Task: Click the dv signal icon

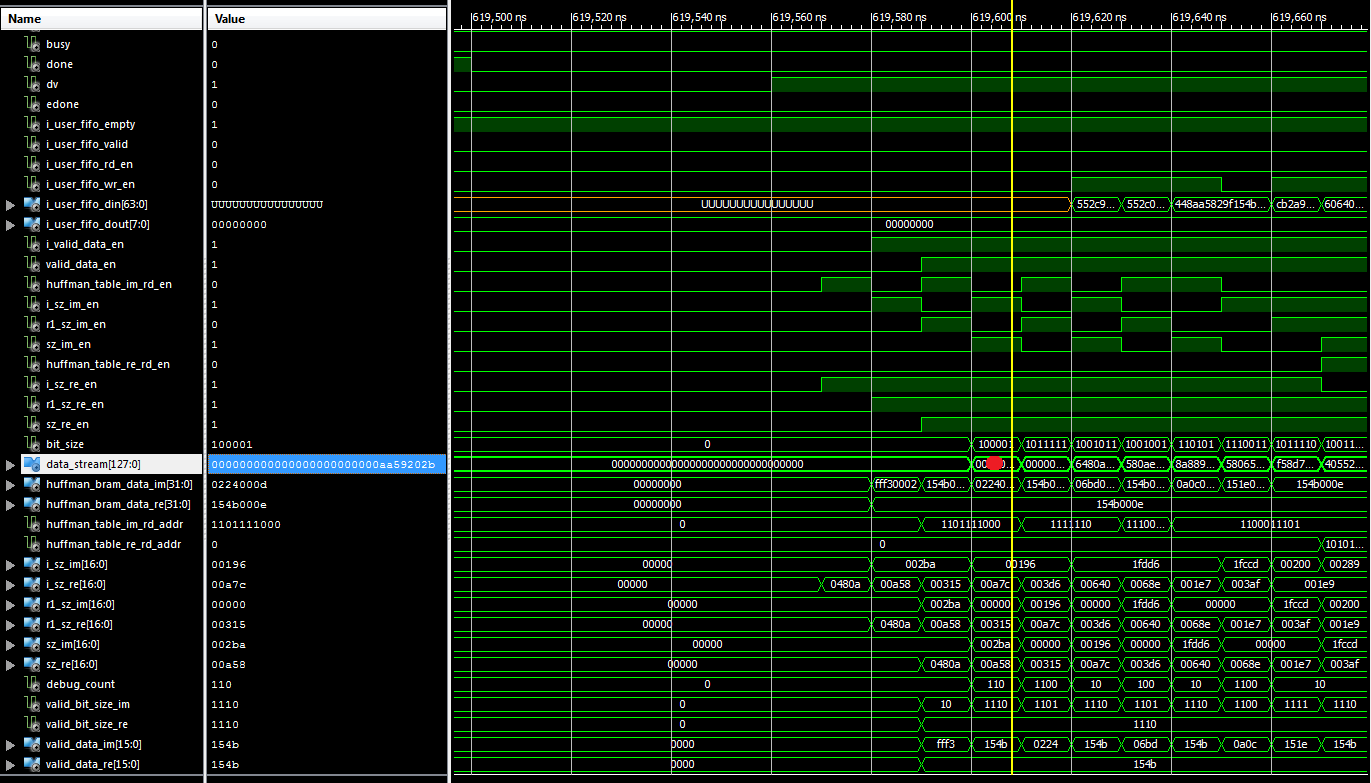Action: [x=32, y=84]
